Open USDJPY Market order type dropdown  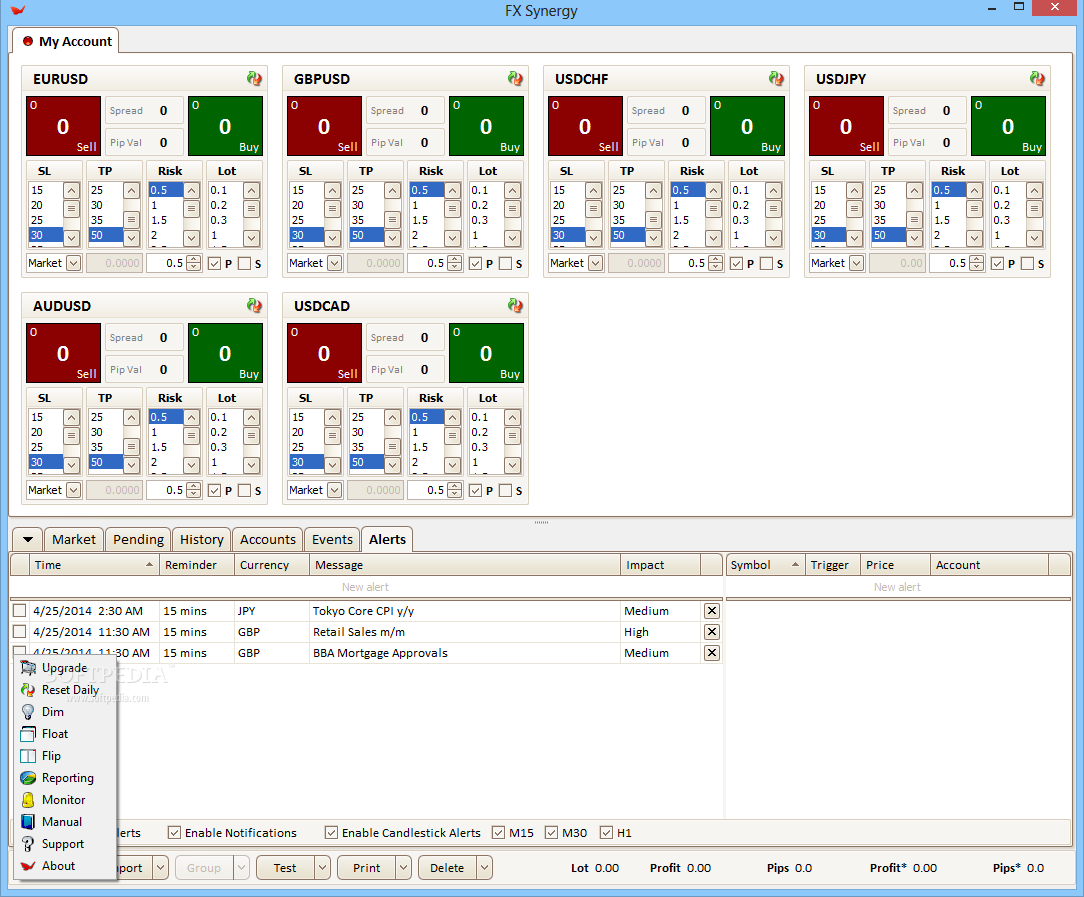(857, 263)
